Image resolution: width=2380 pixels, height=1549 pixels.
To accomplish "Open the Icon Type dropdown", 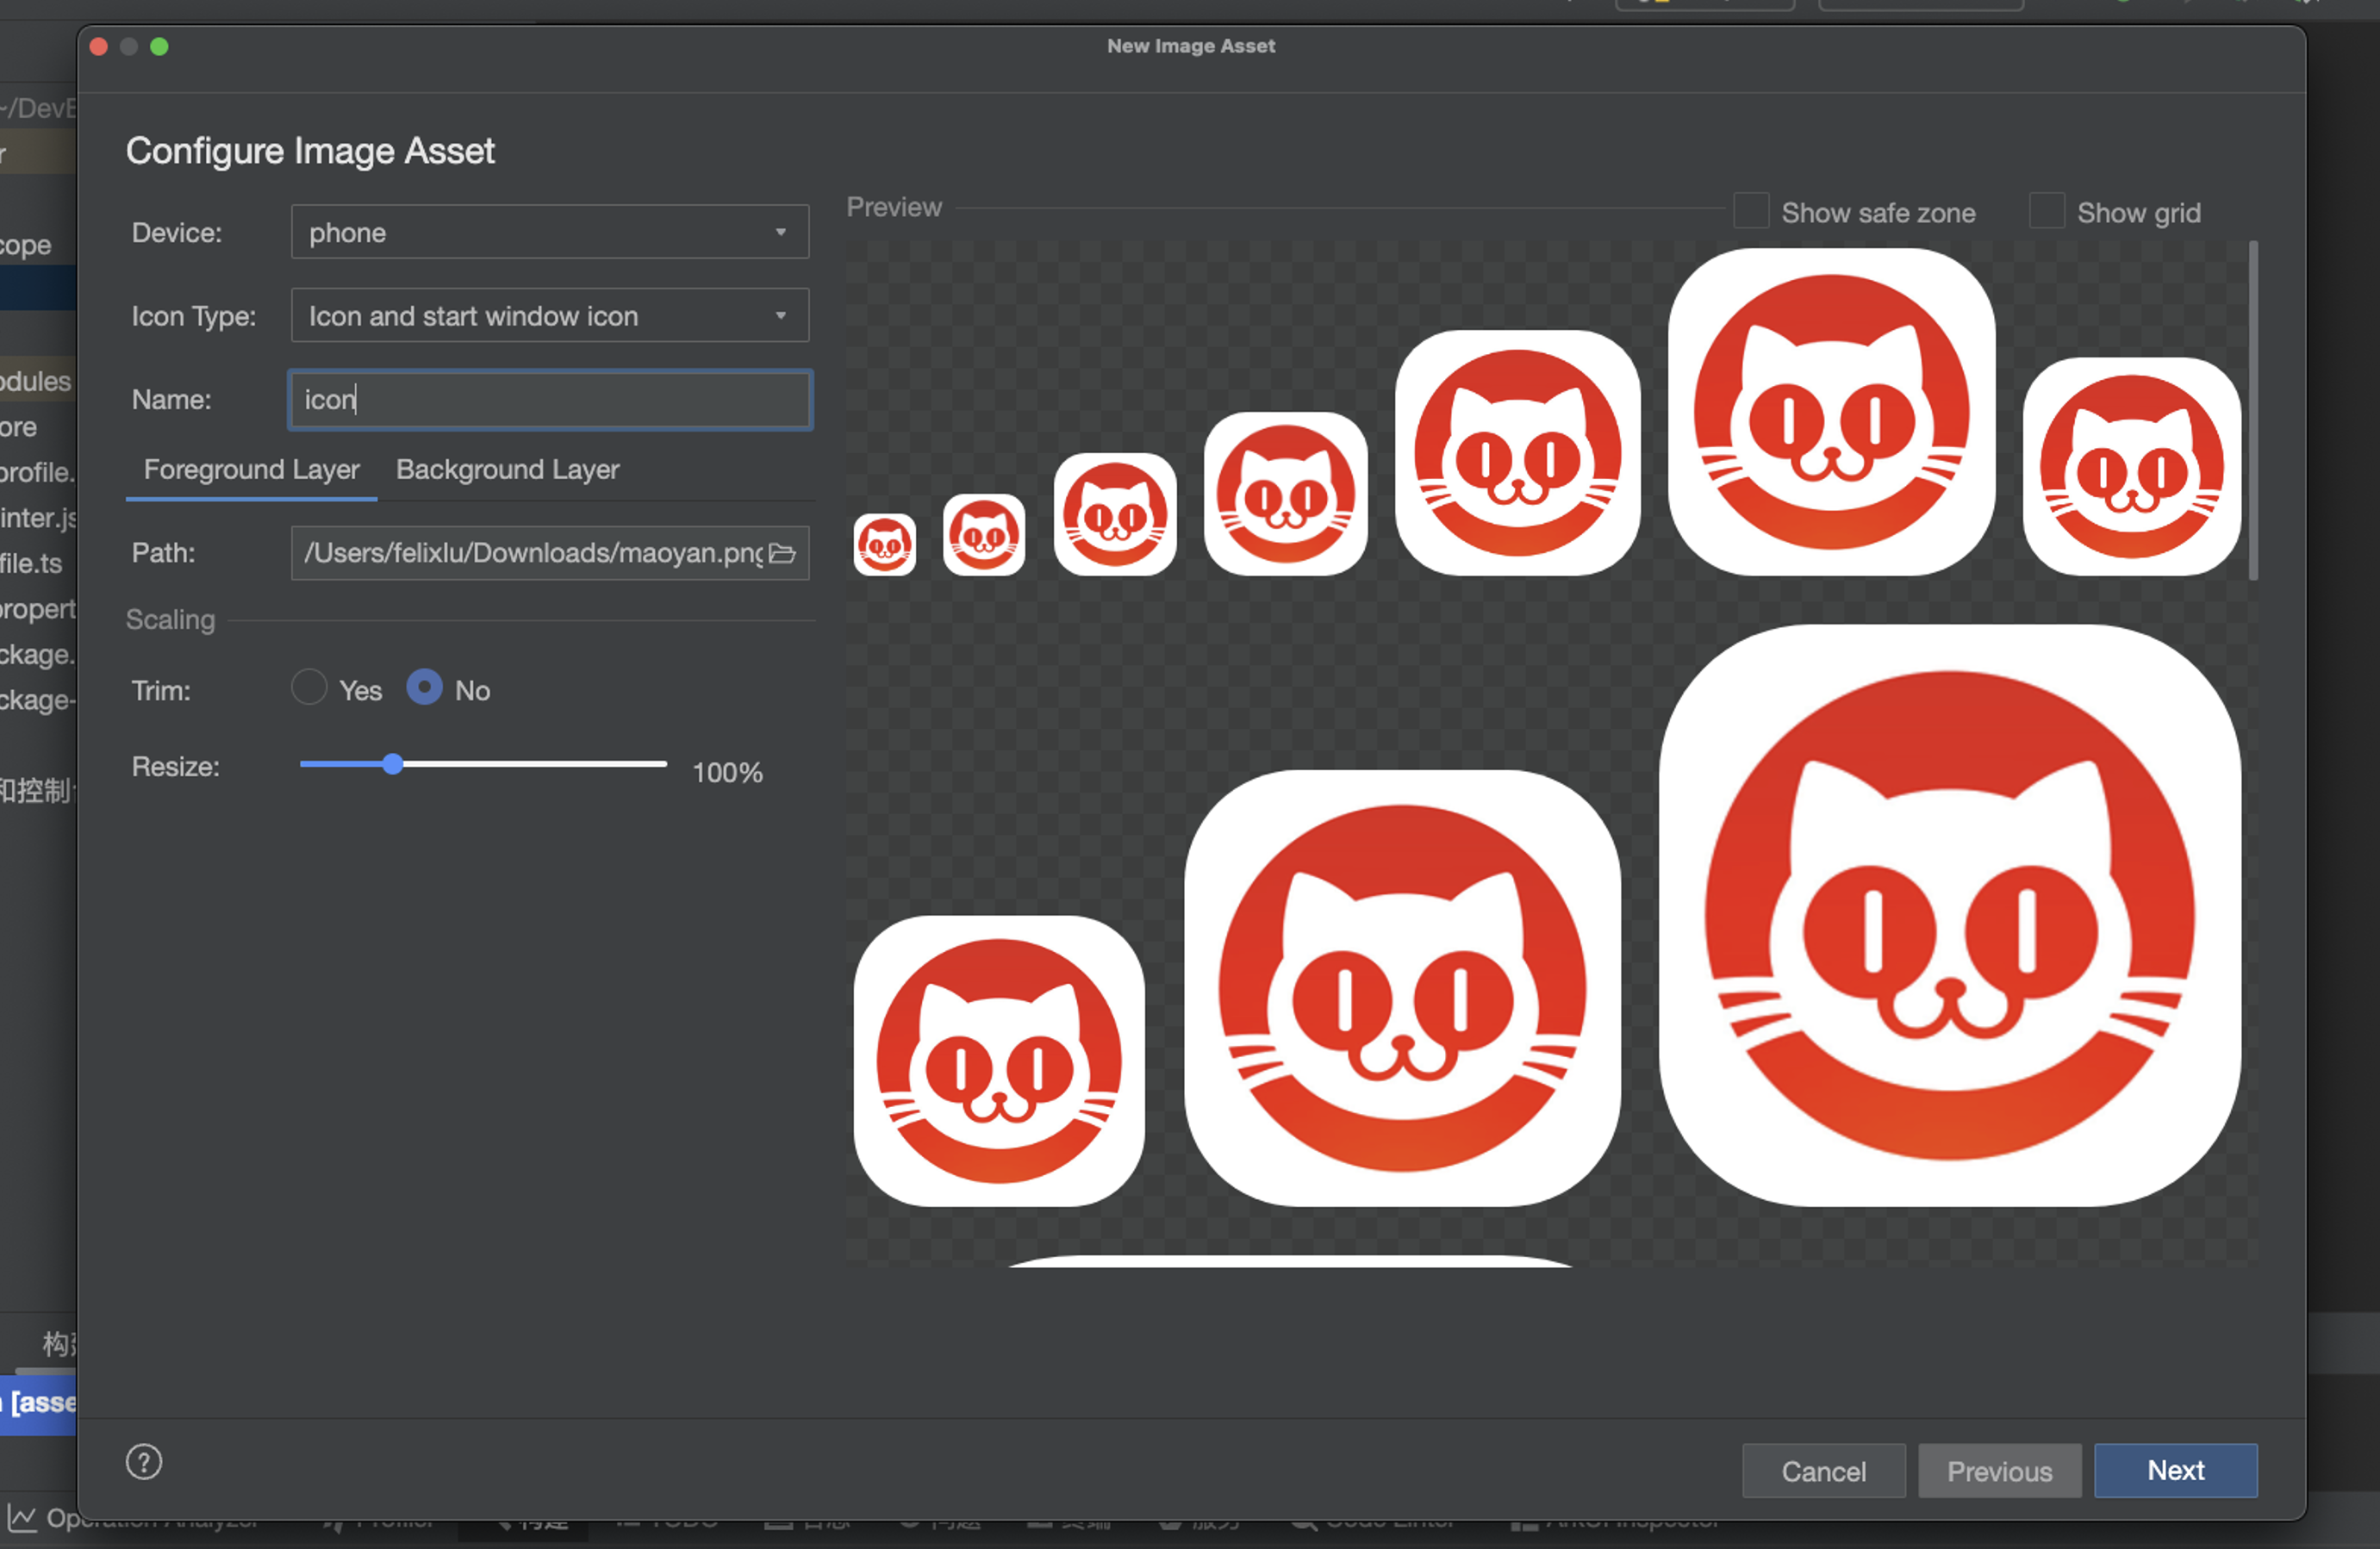I will [x=549, y=316].
